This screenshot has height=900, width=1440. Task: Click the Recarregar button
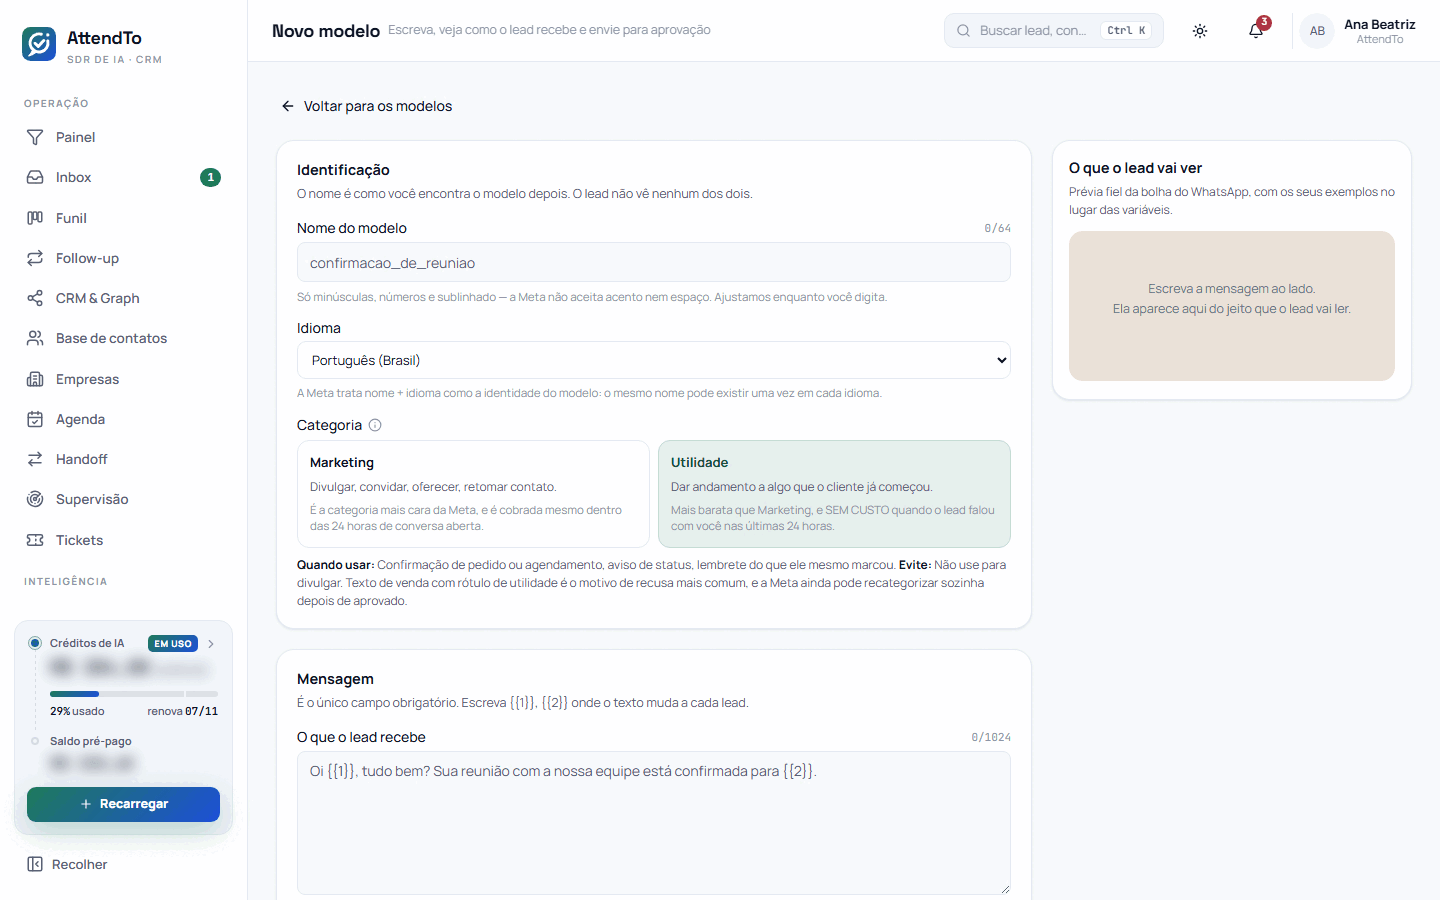[123, 804]
